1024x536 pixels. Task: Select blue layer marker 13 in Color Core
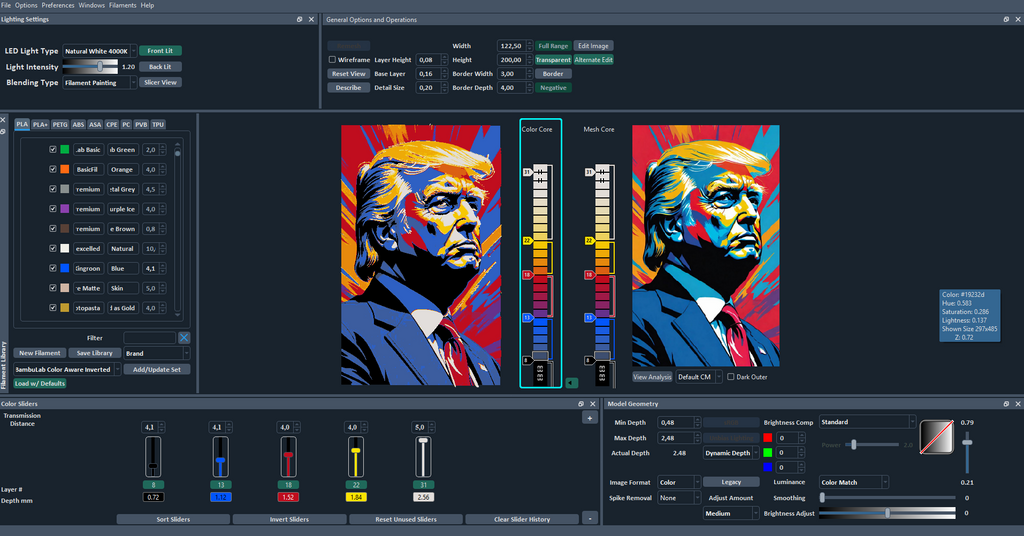pos(527,317)
